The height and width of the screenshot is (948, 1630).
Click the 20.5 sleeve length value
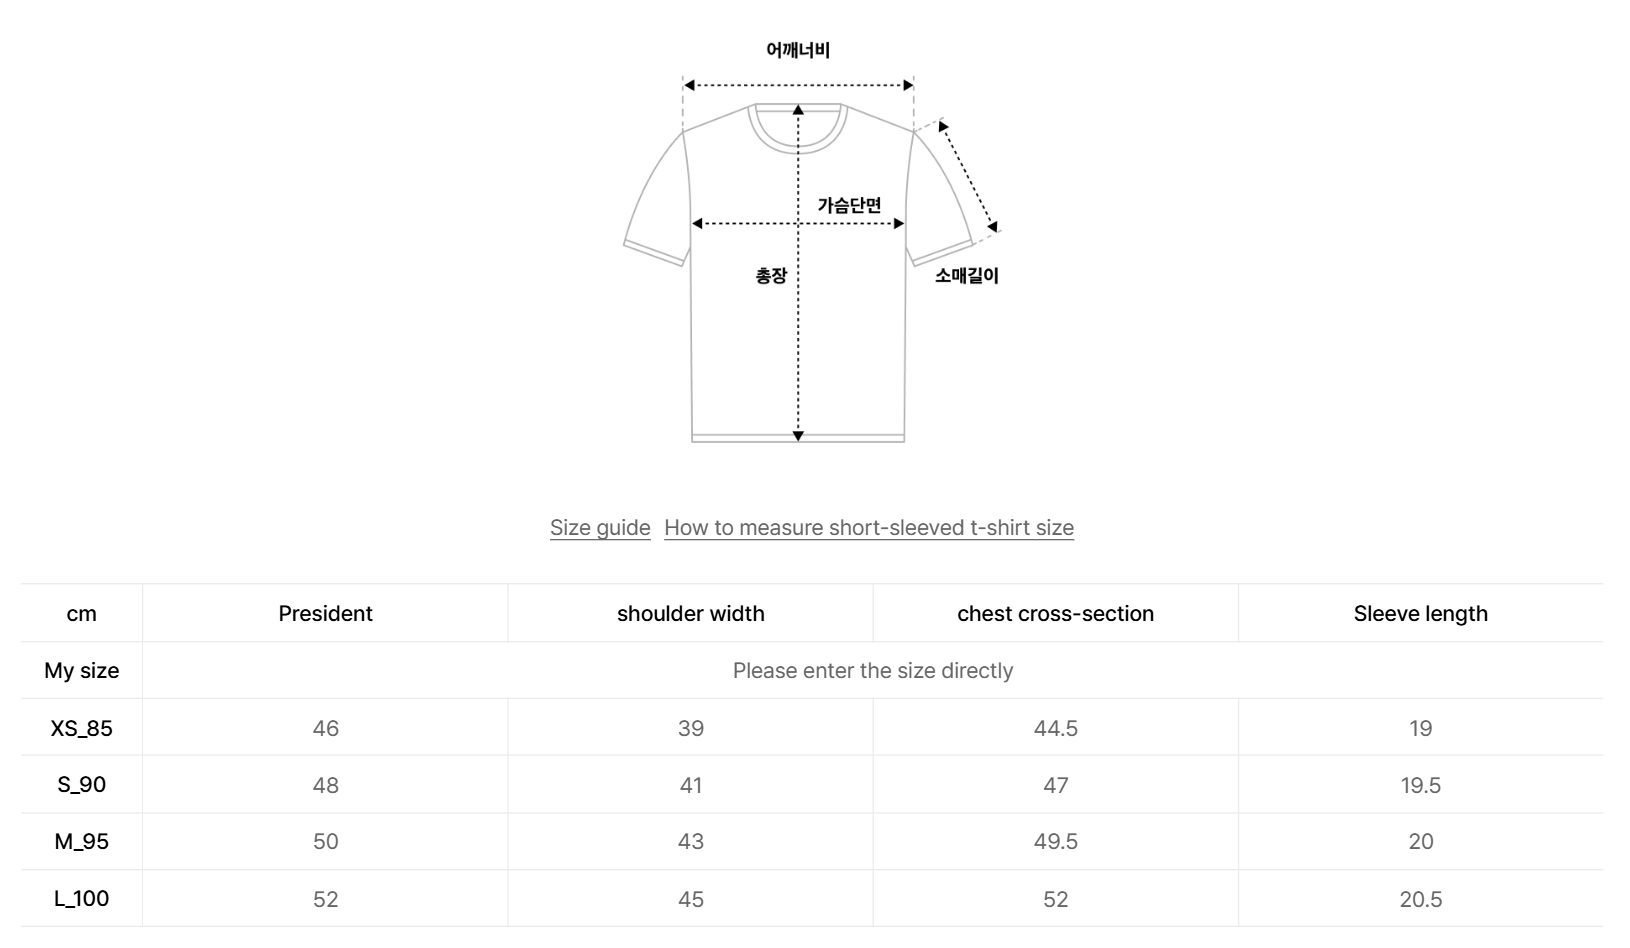tap(1420, 899)
